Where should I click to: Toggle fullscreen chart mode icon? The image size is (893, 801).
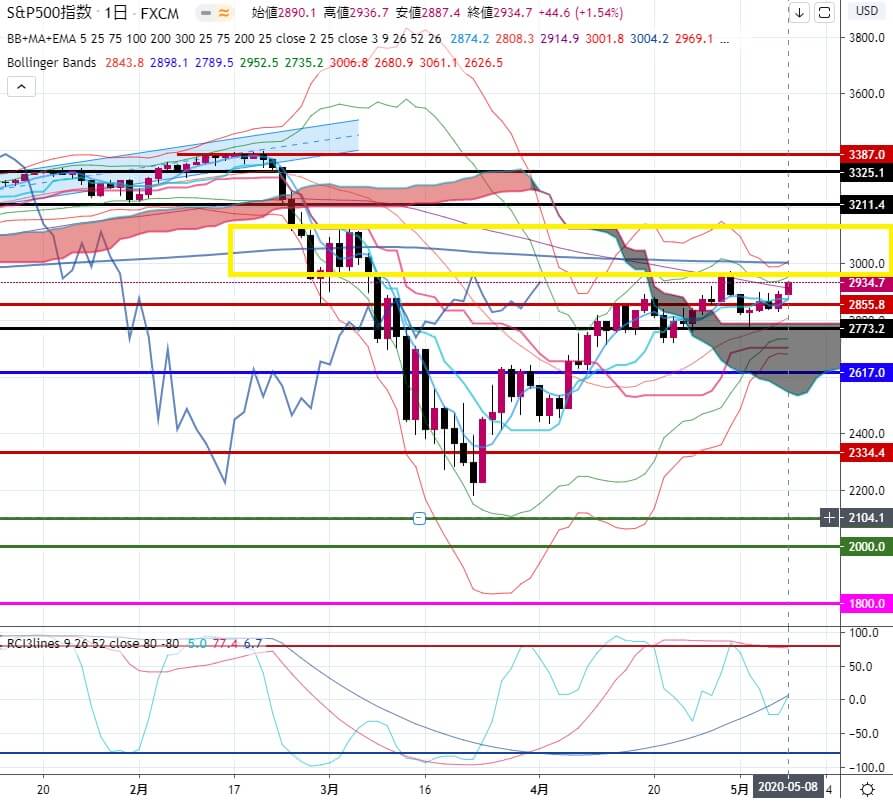click(x=824, y=13)
